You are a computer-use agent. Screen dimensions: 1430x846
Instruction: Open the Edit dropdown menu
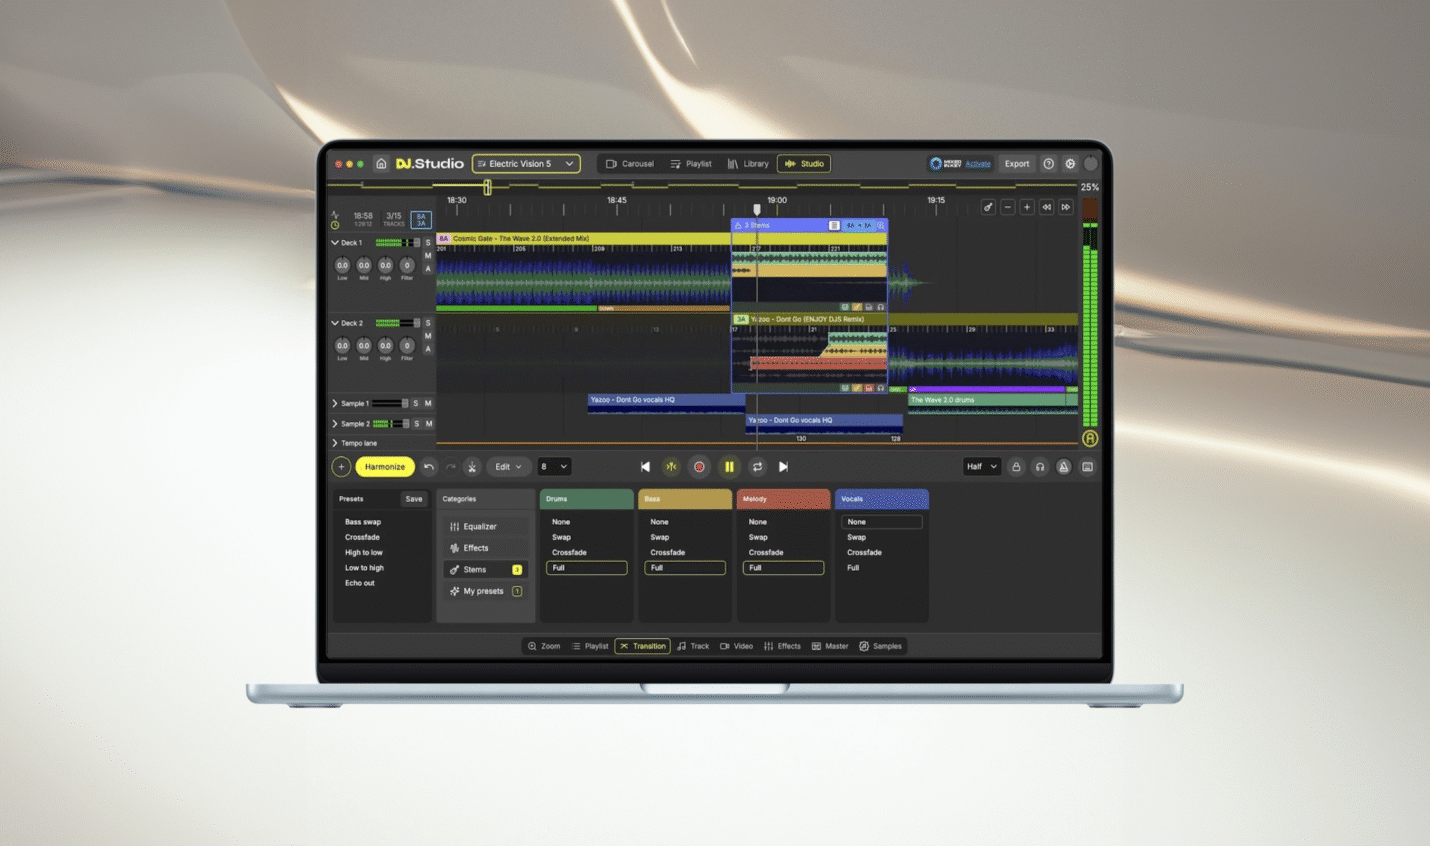tap(508, 466)
